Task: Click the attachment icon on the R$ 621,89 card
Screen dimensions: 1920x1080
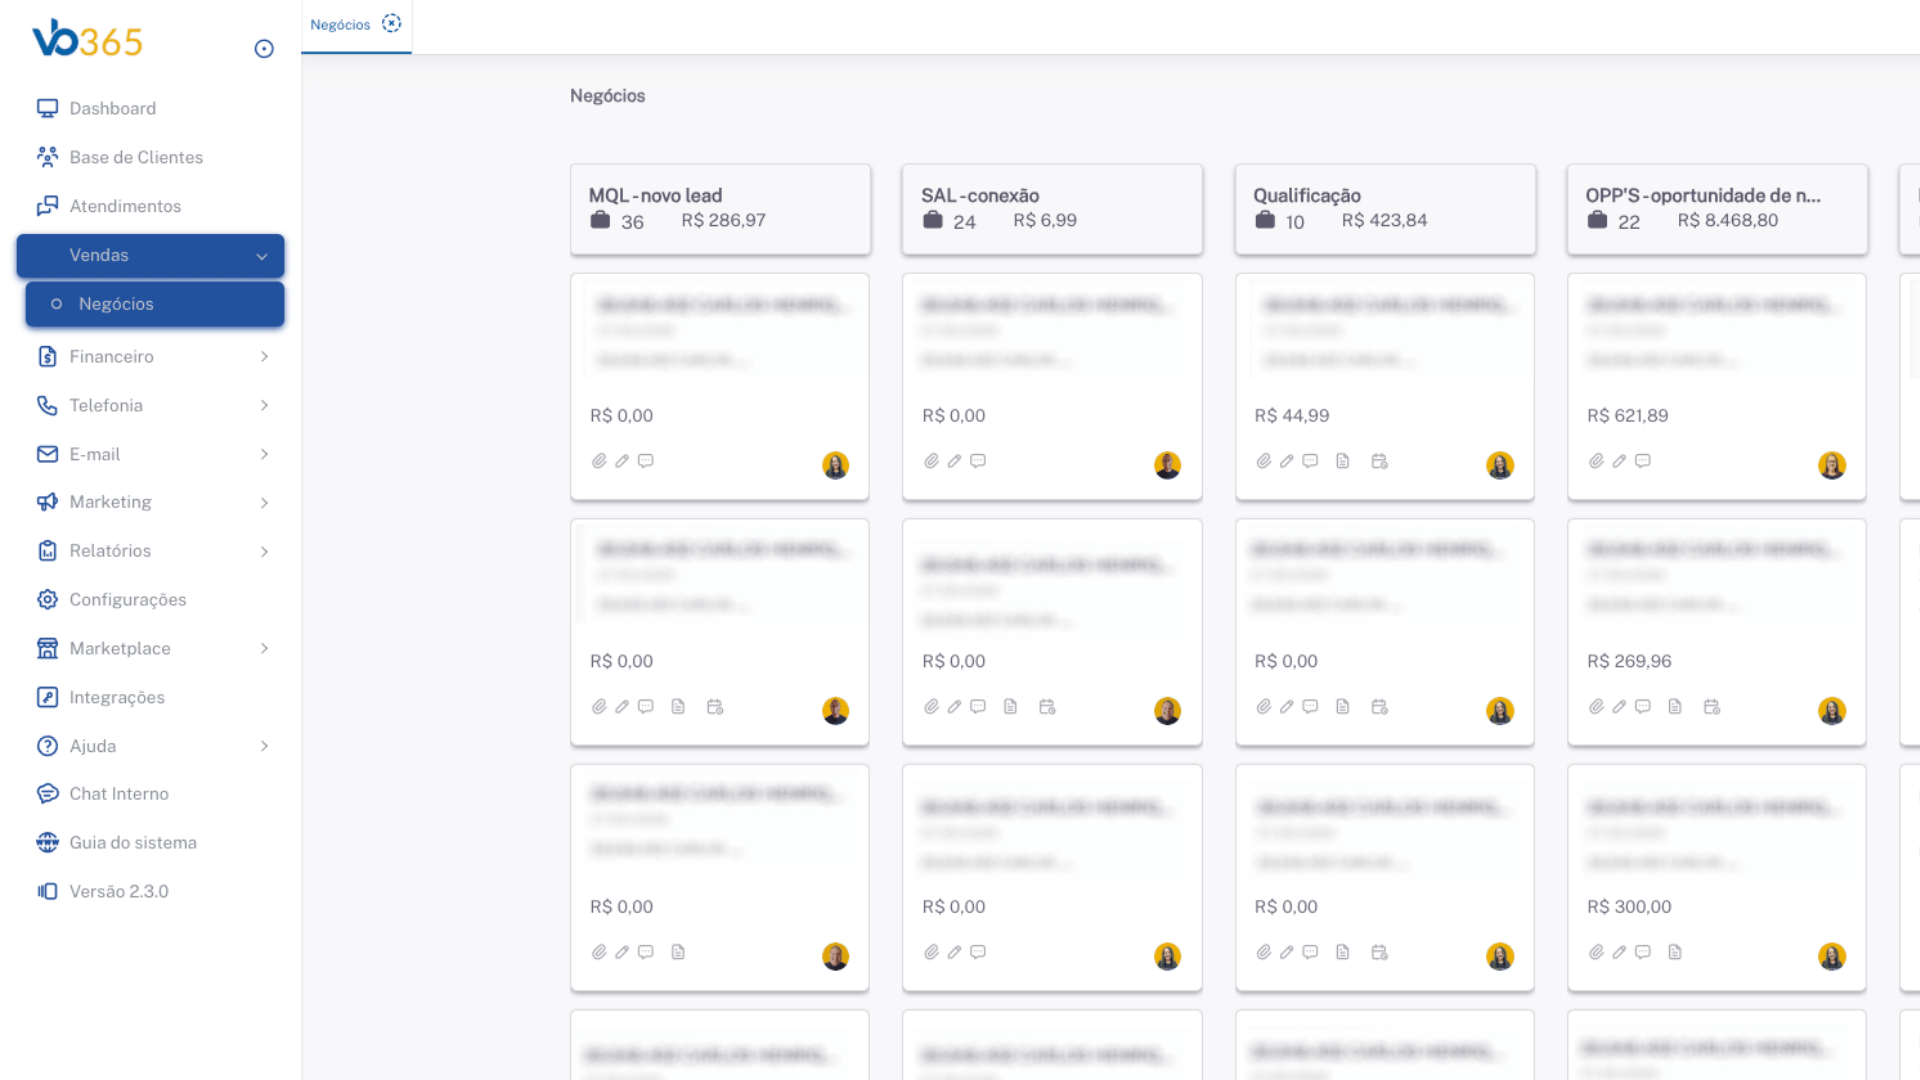Action: 1596,461
